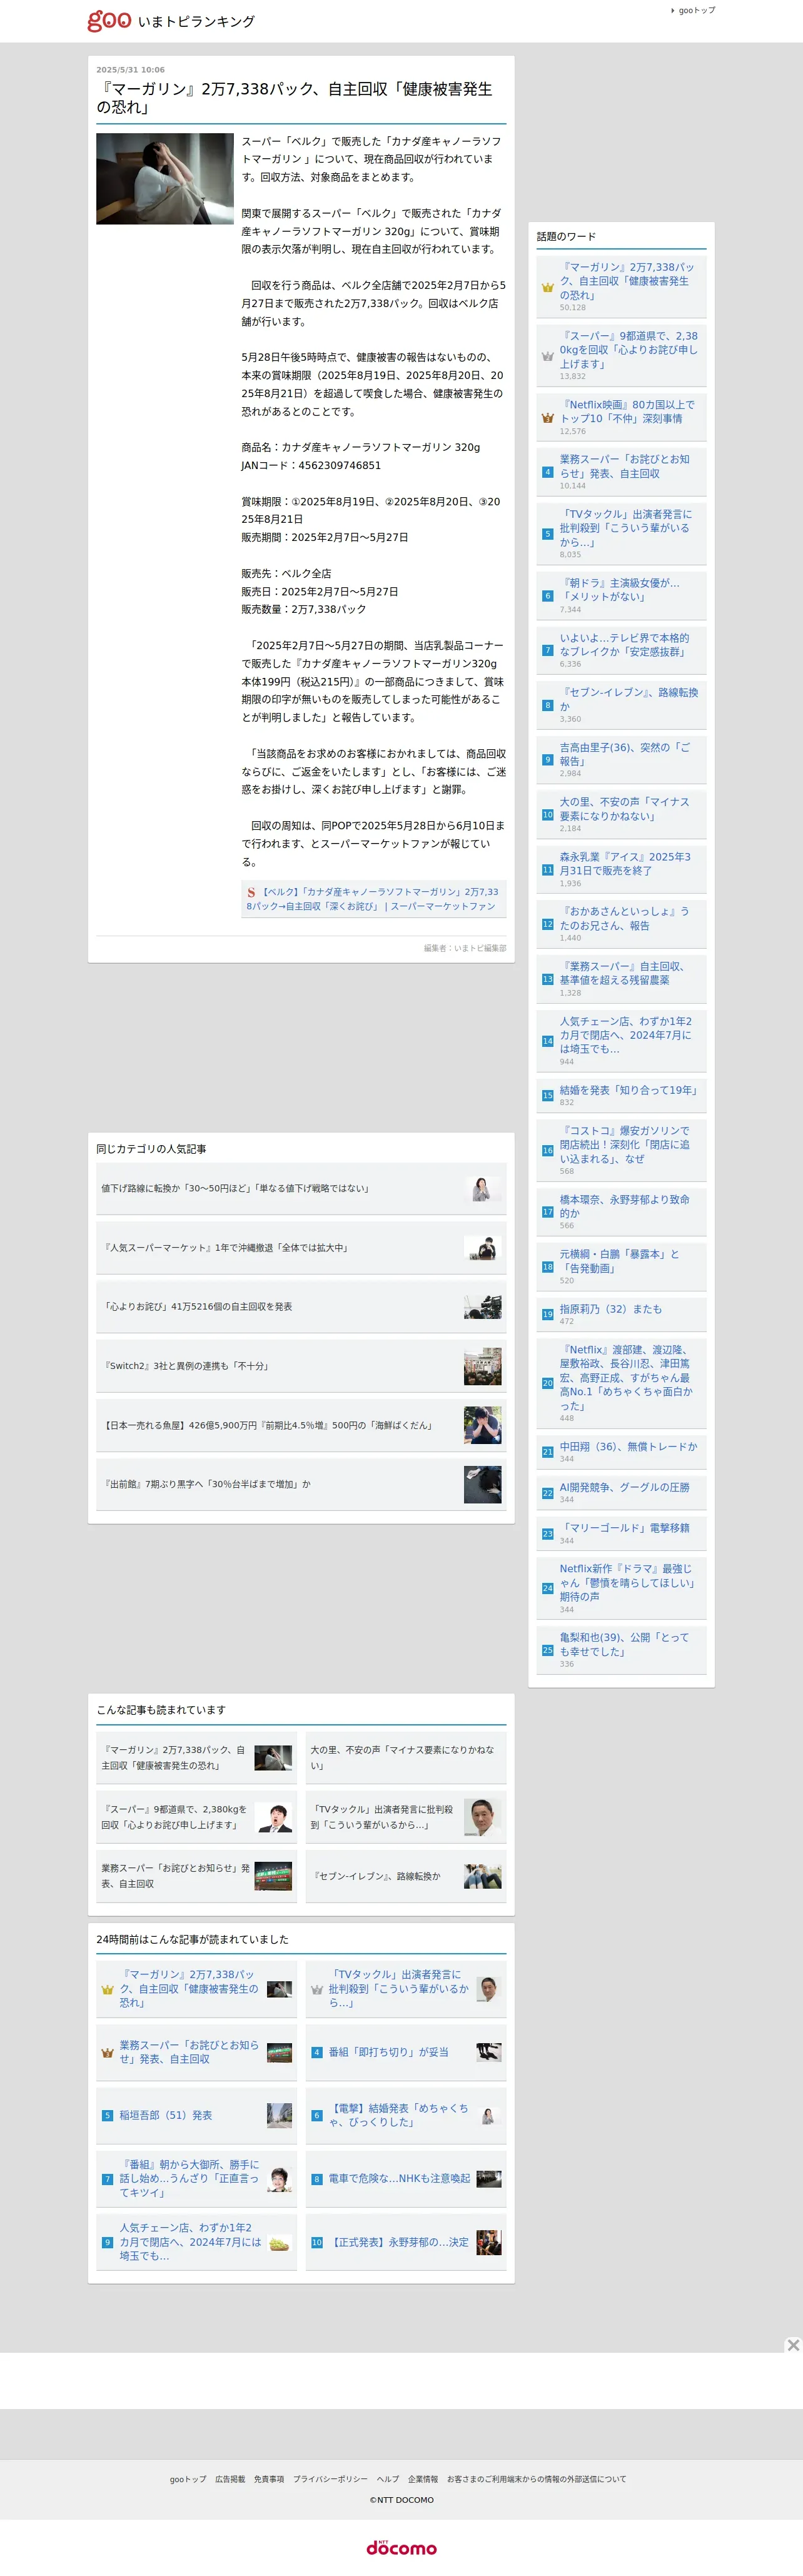The image size is (803, 2576).
Task: Click thumbnail beside 『Switch2』3社と異例の連携も
Action: (x=483, y=1366)
